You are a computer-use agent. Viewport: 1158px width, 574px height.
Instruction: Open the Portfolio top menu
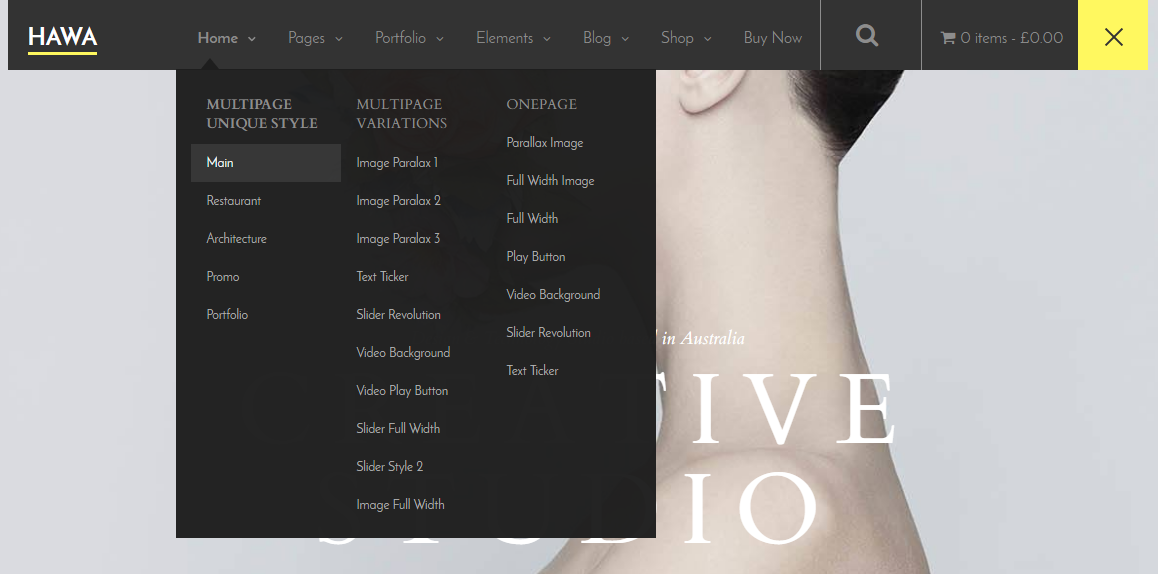pos(400,38)
